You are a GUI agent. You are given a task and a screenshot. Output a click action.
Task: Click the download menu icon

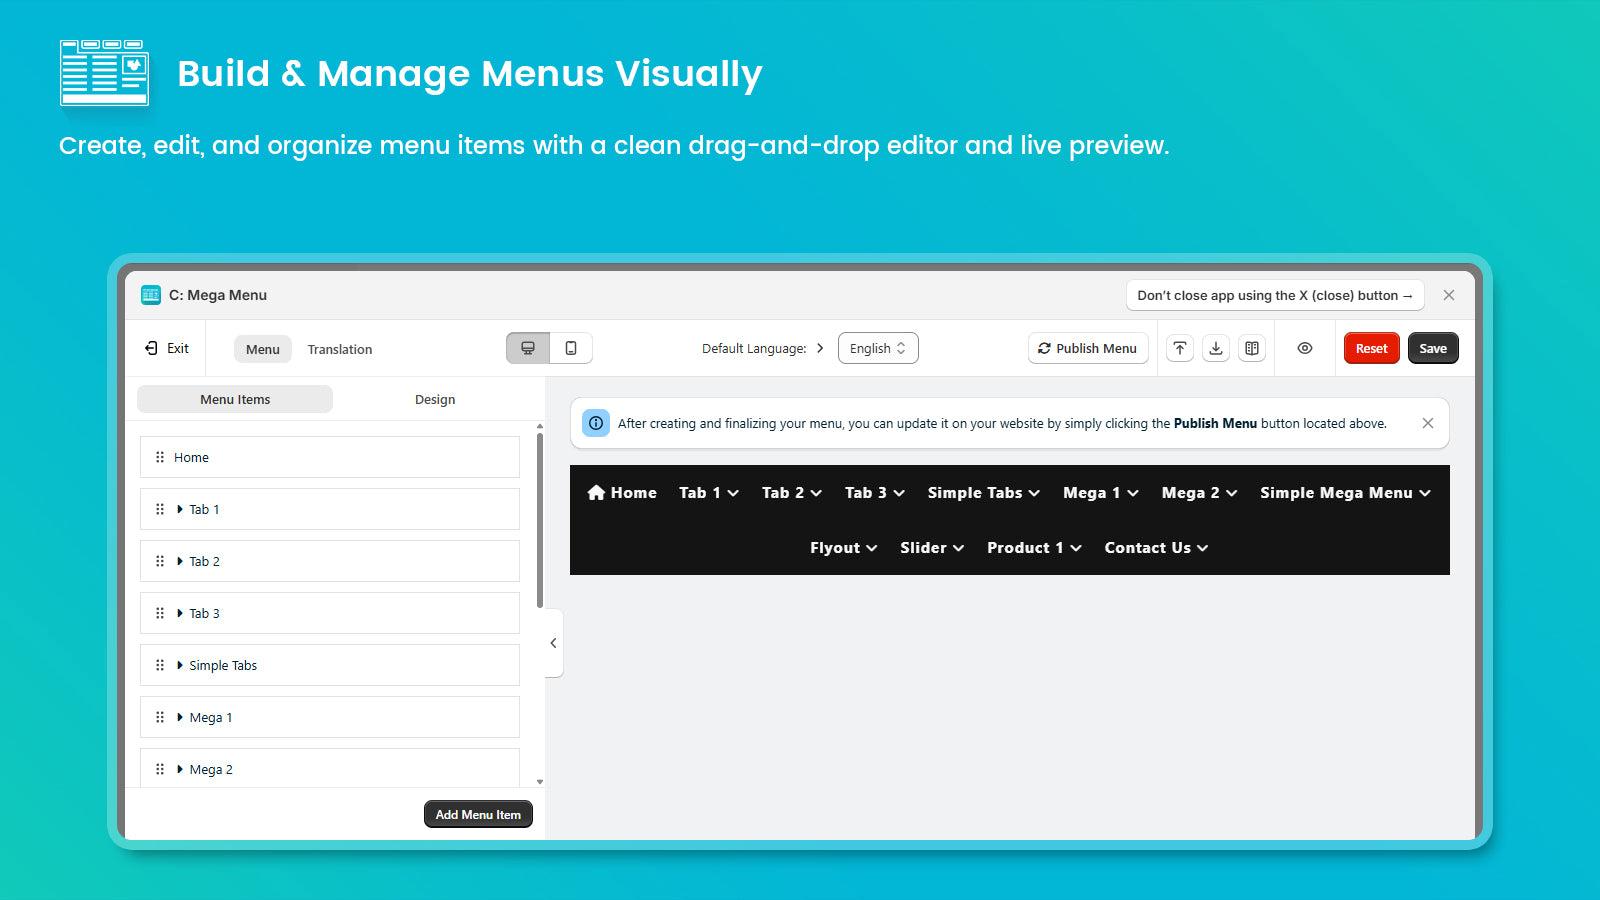tap(1216, 348)
